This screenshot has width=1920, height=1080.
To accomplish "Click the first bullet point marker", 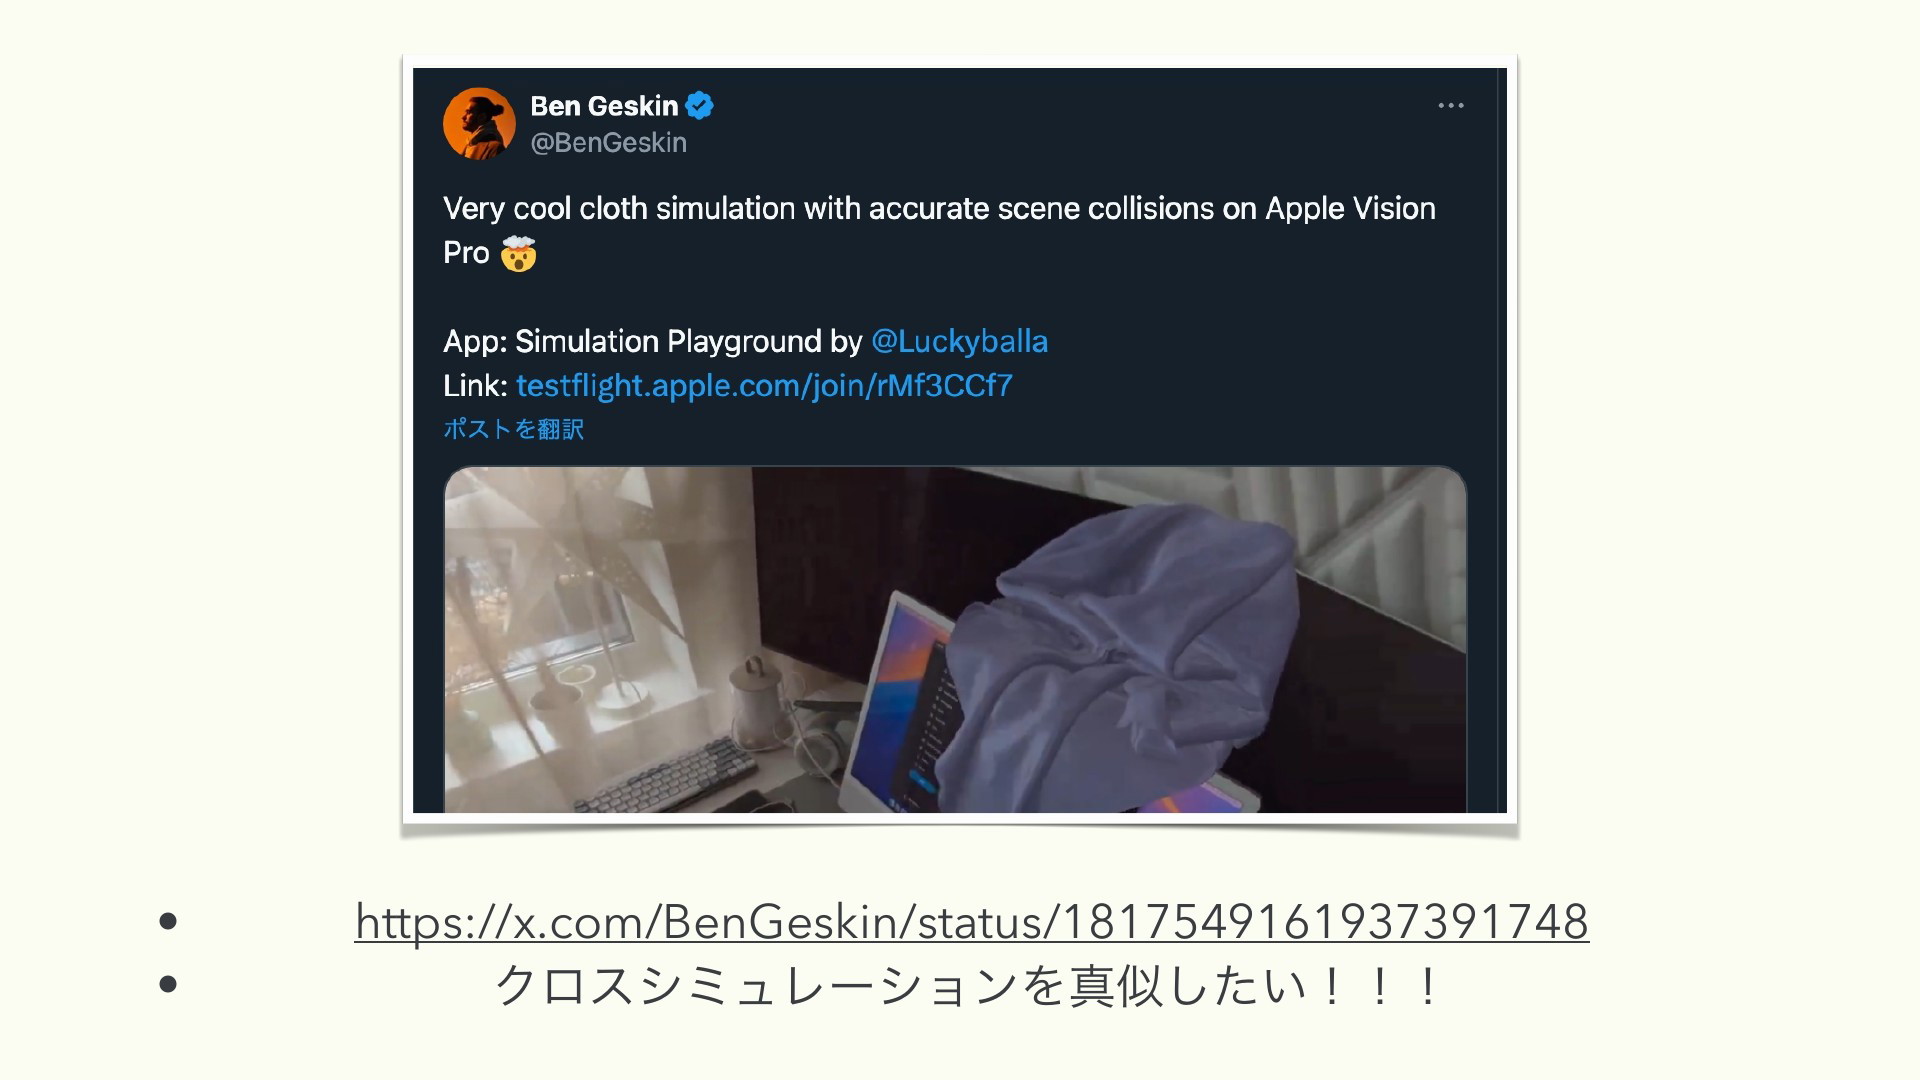I will tap(168, 921).
